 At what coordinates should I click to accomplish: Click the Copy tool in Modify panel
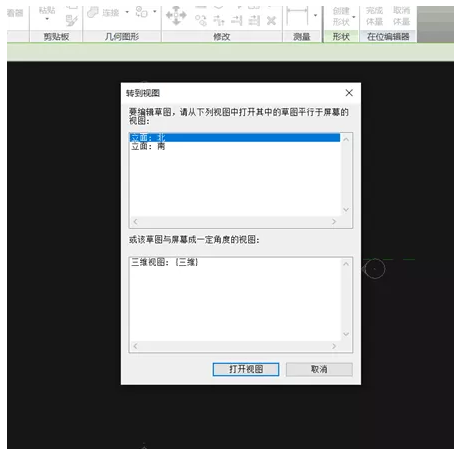201,21
